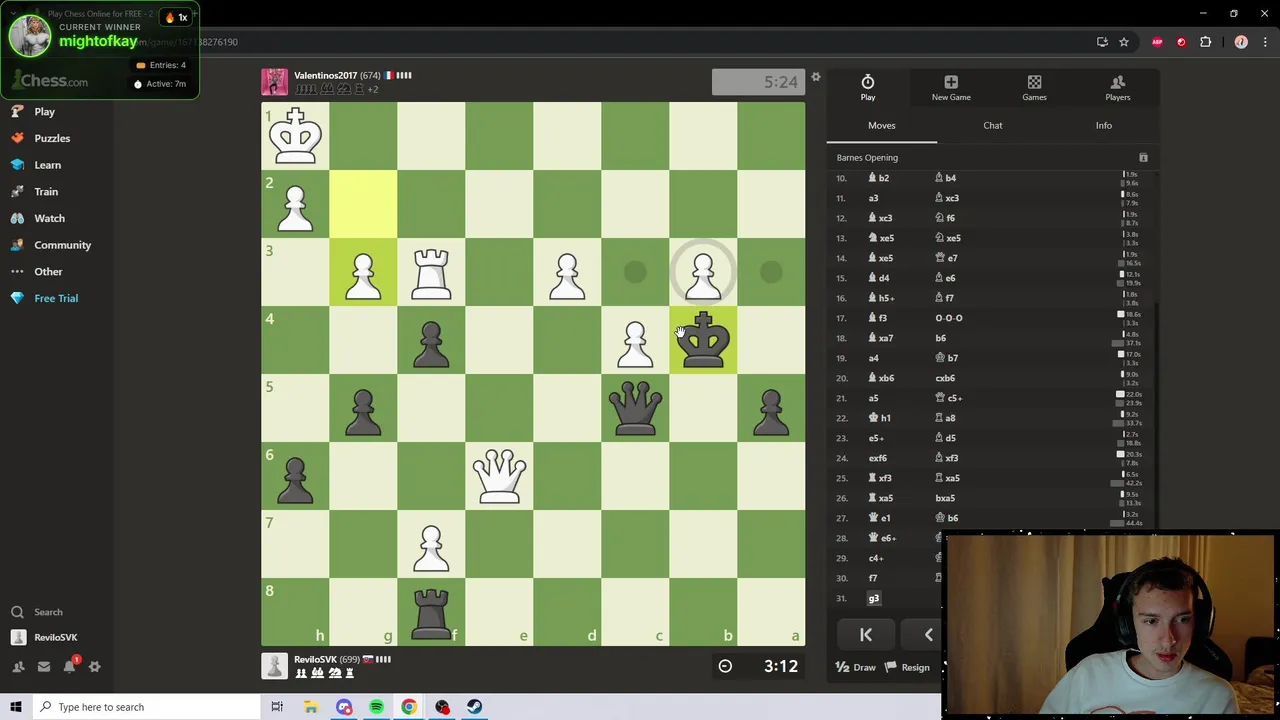
Task: Open OBS recording app on taskbar
Action: tap(442, 707)
